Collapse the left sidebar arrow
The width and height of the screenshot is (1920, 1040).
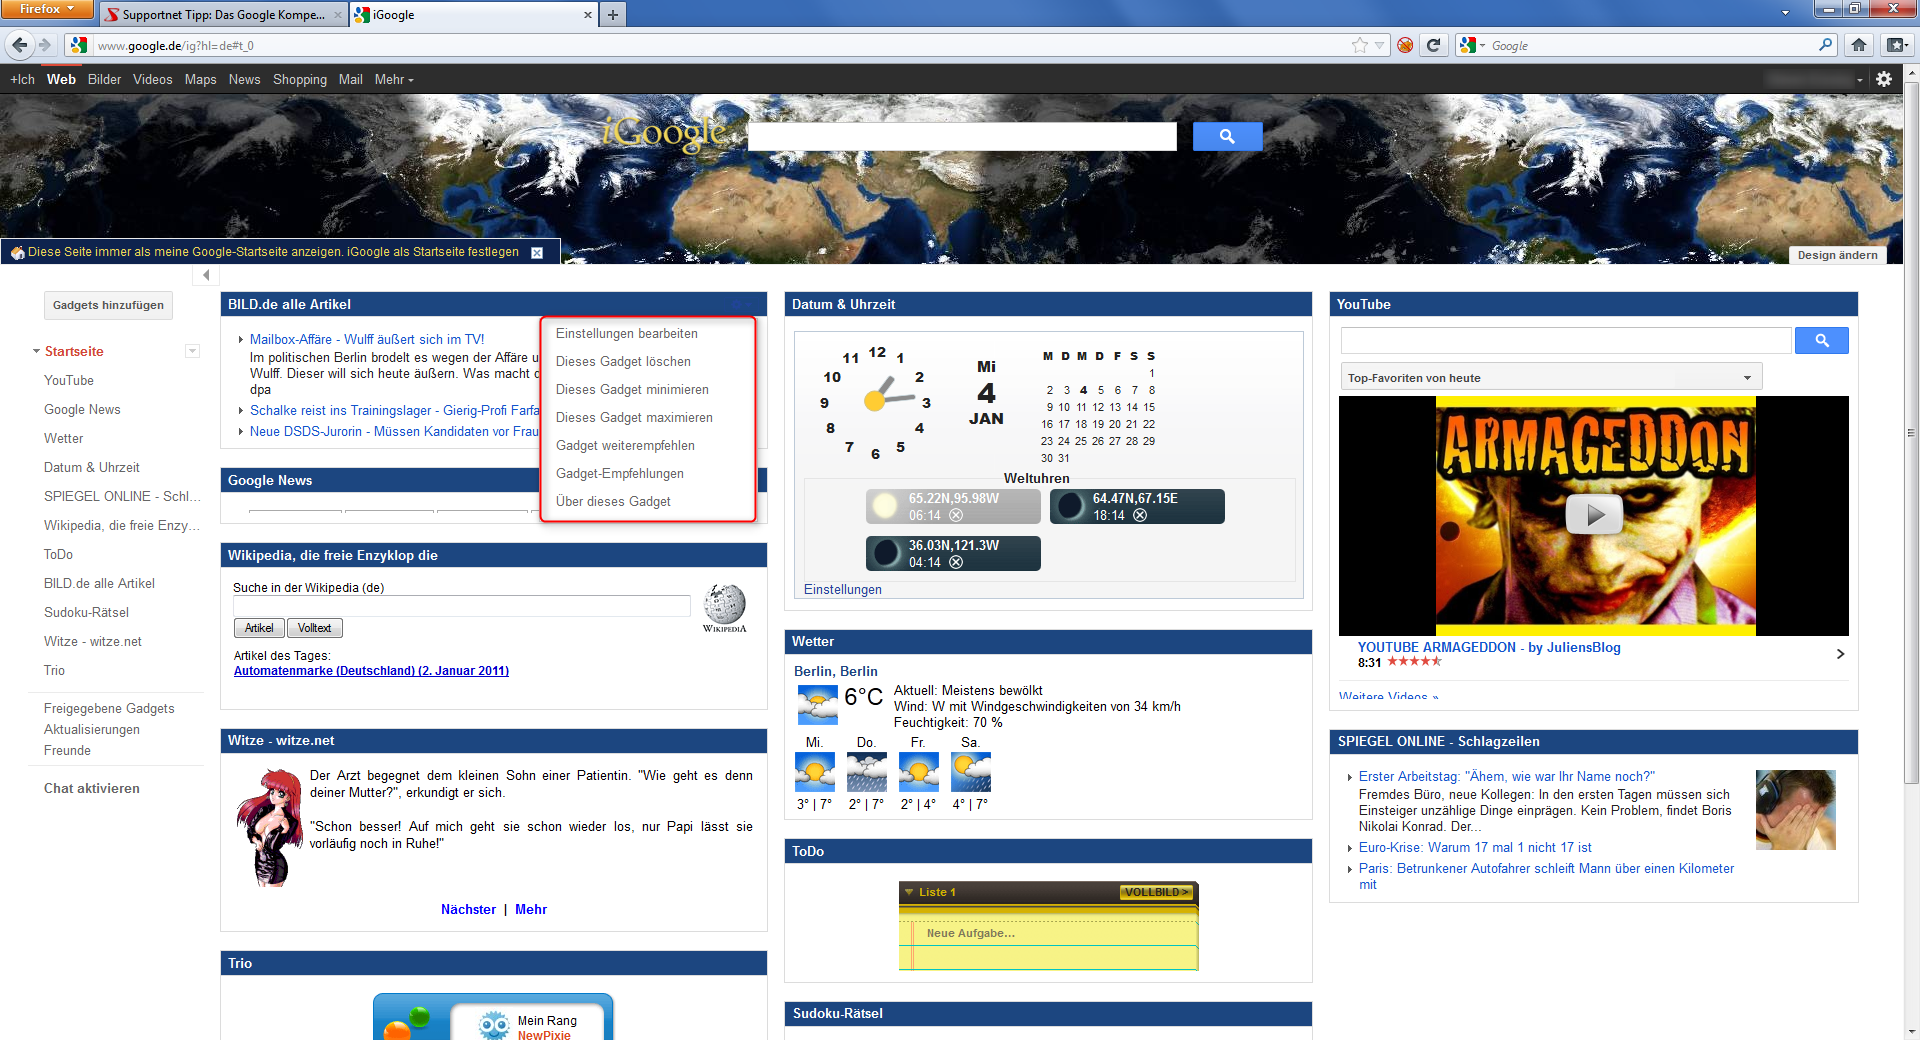pyautogui.click(x=206, y=275)
